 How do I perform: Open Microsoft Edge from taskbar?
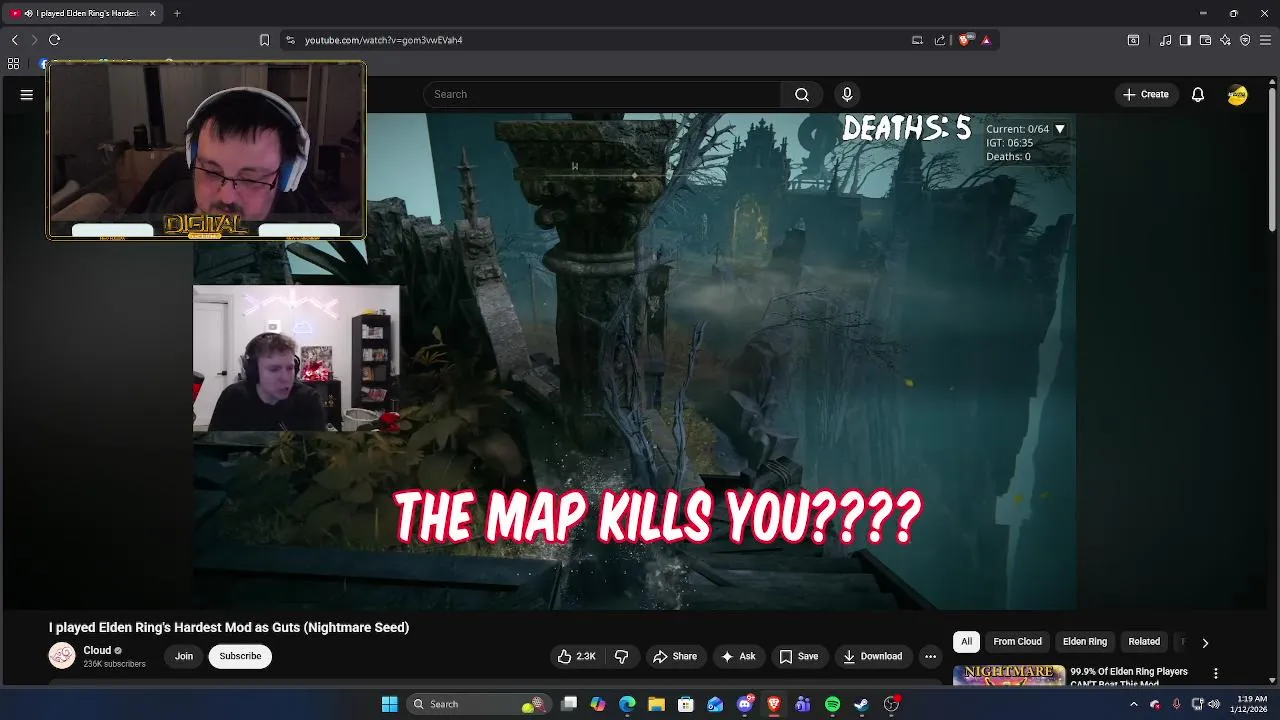tap(627, 704)
